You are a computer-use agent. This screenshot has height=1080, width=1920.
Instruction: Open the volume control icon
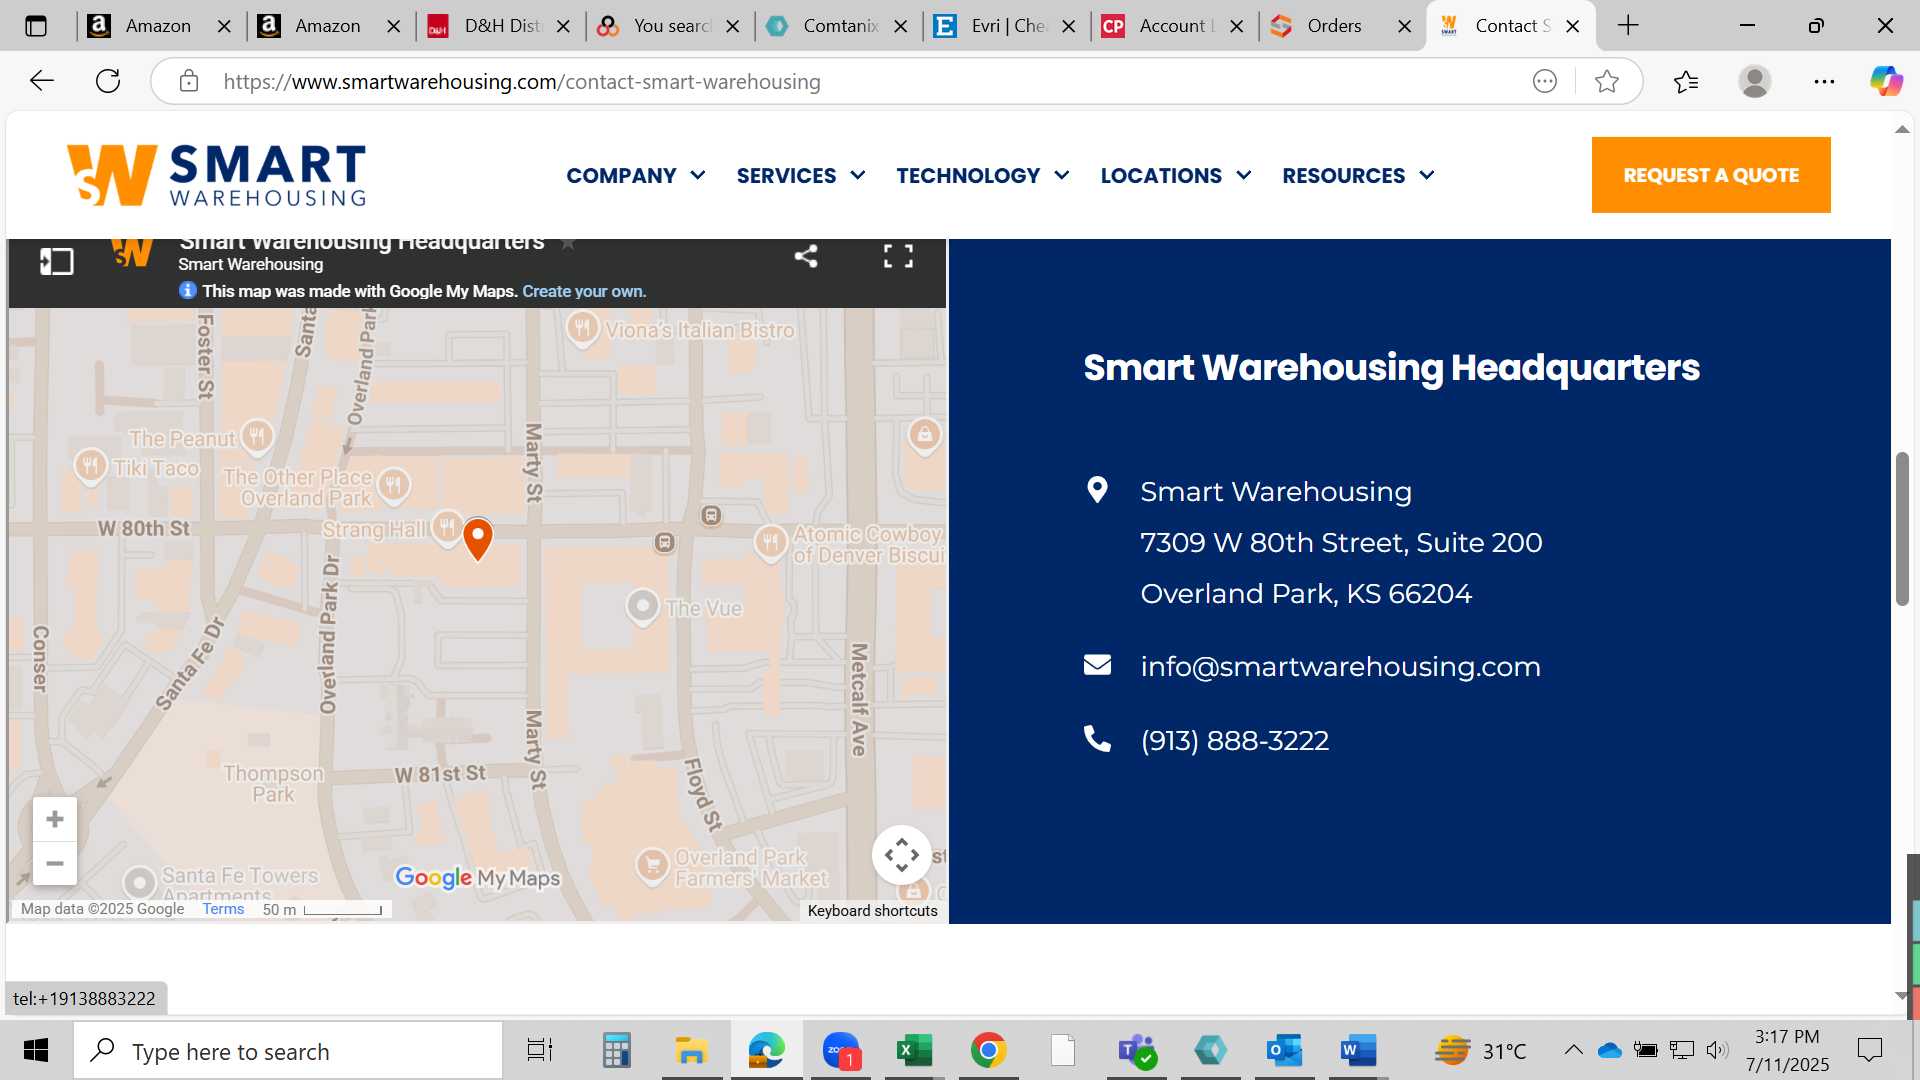click(1717, 1050)
